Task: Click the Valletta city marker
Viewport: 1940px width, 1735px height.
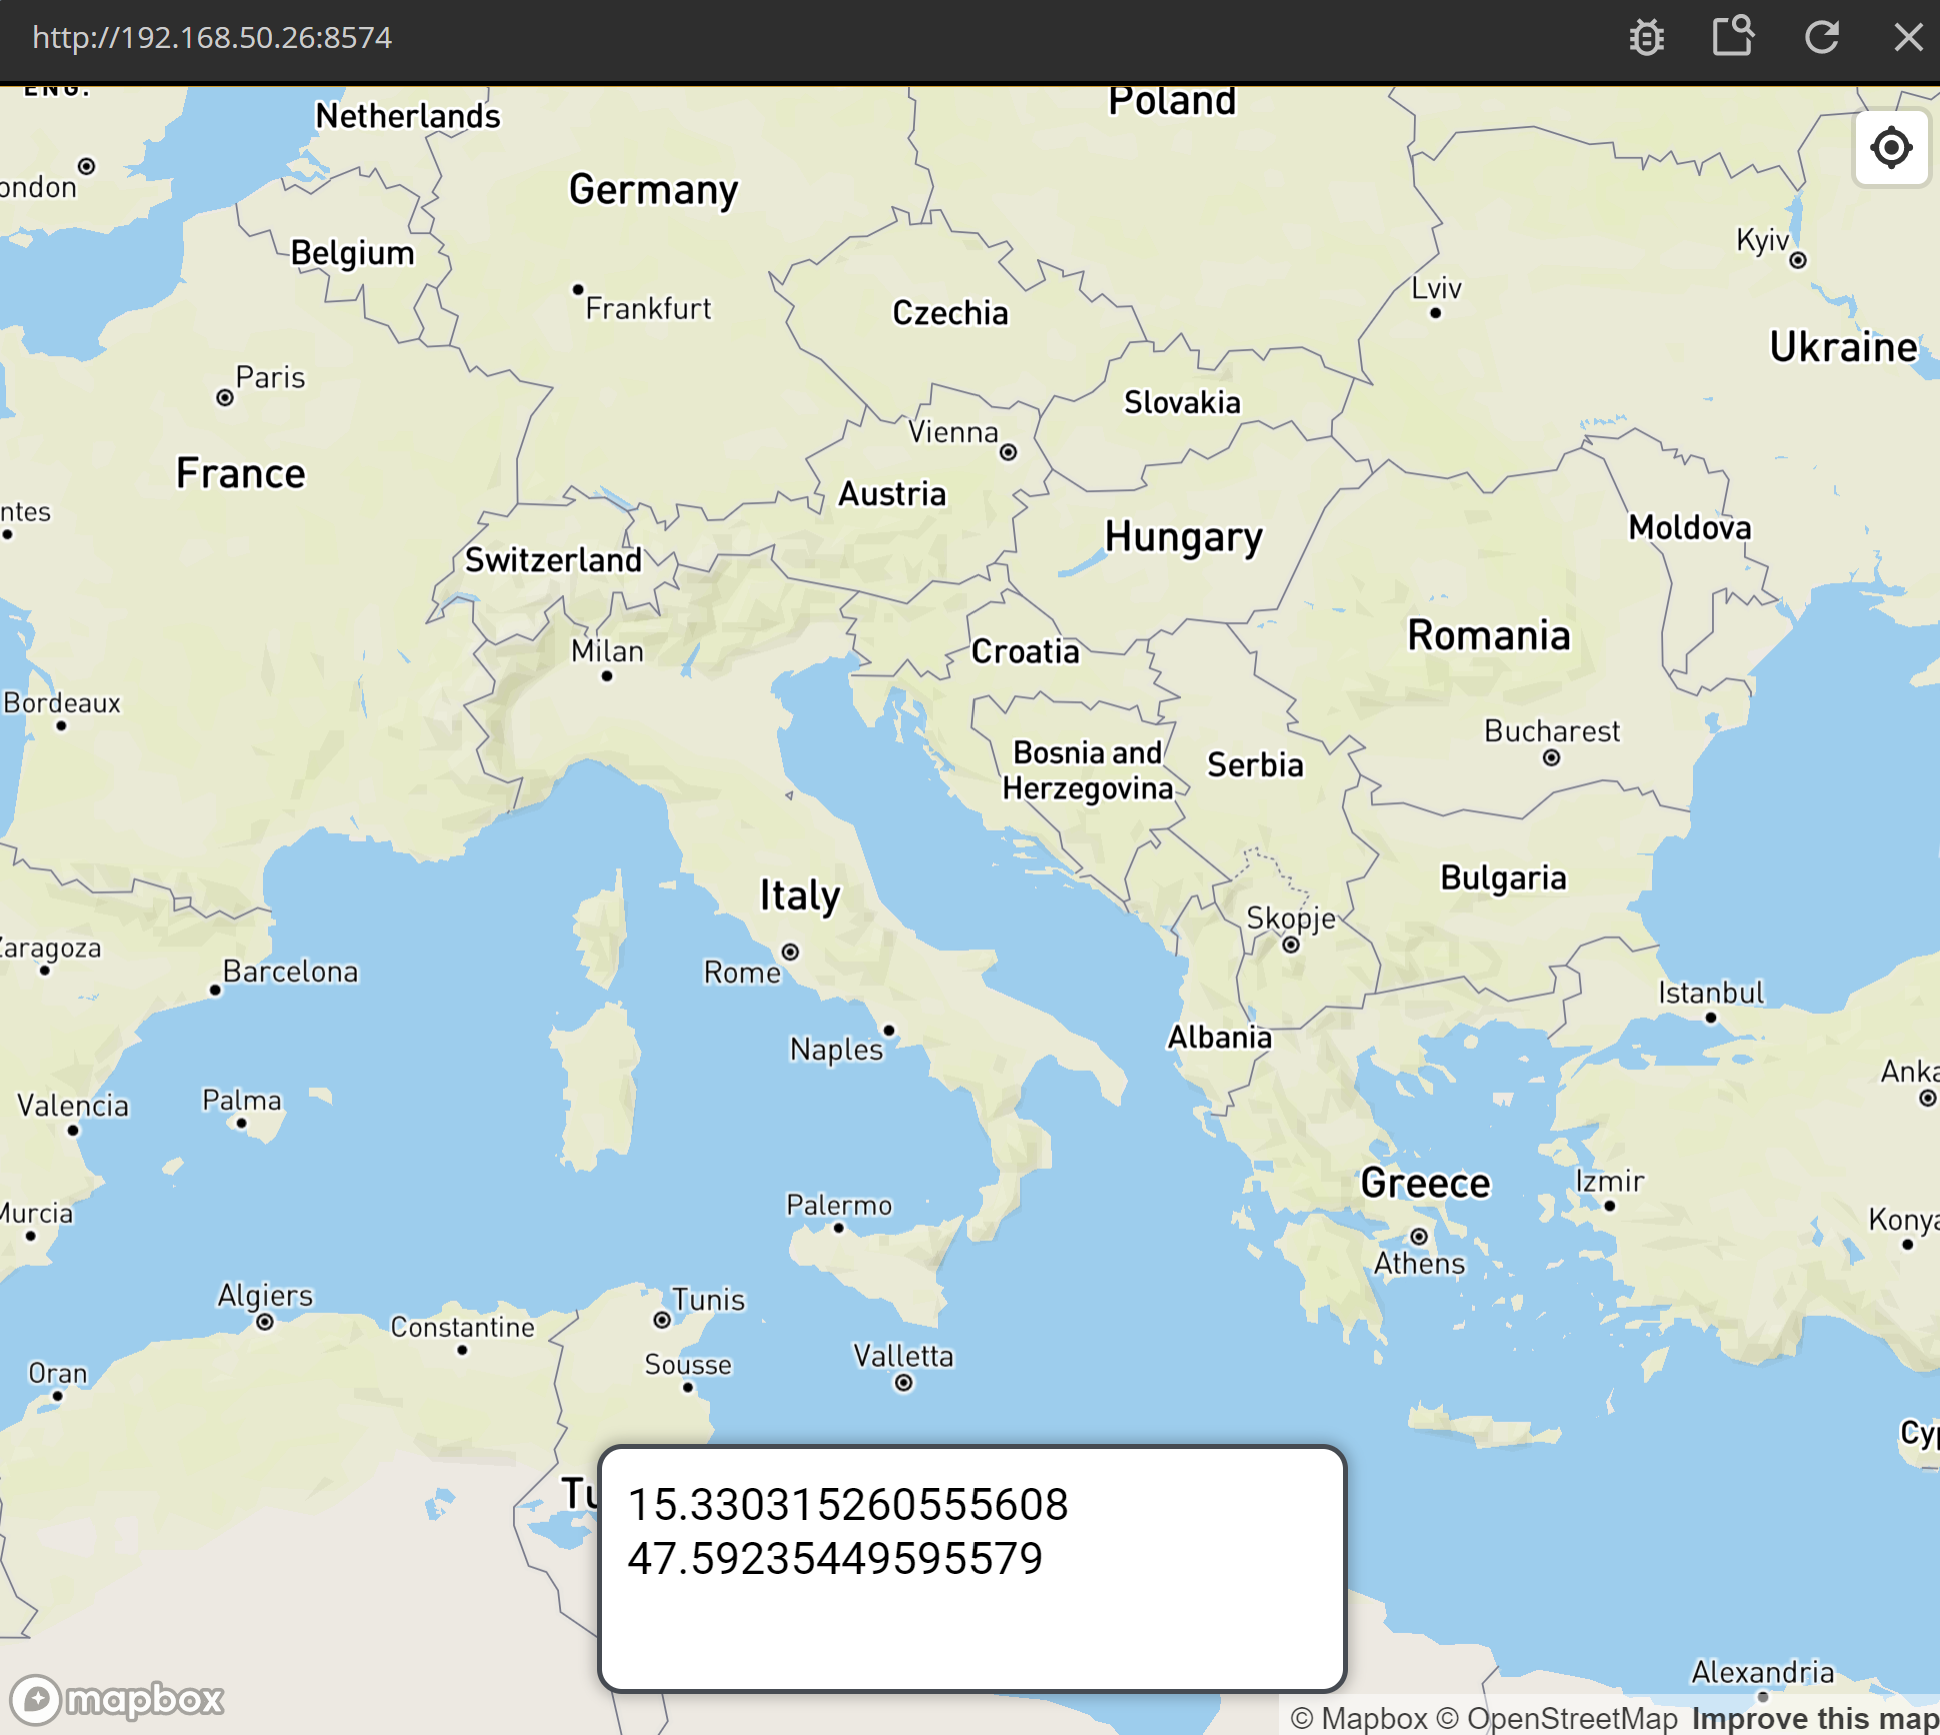Action: coord(903,1383)
